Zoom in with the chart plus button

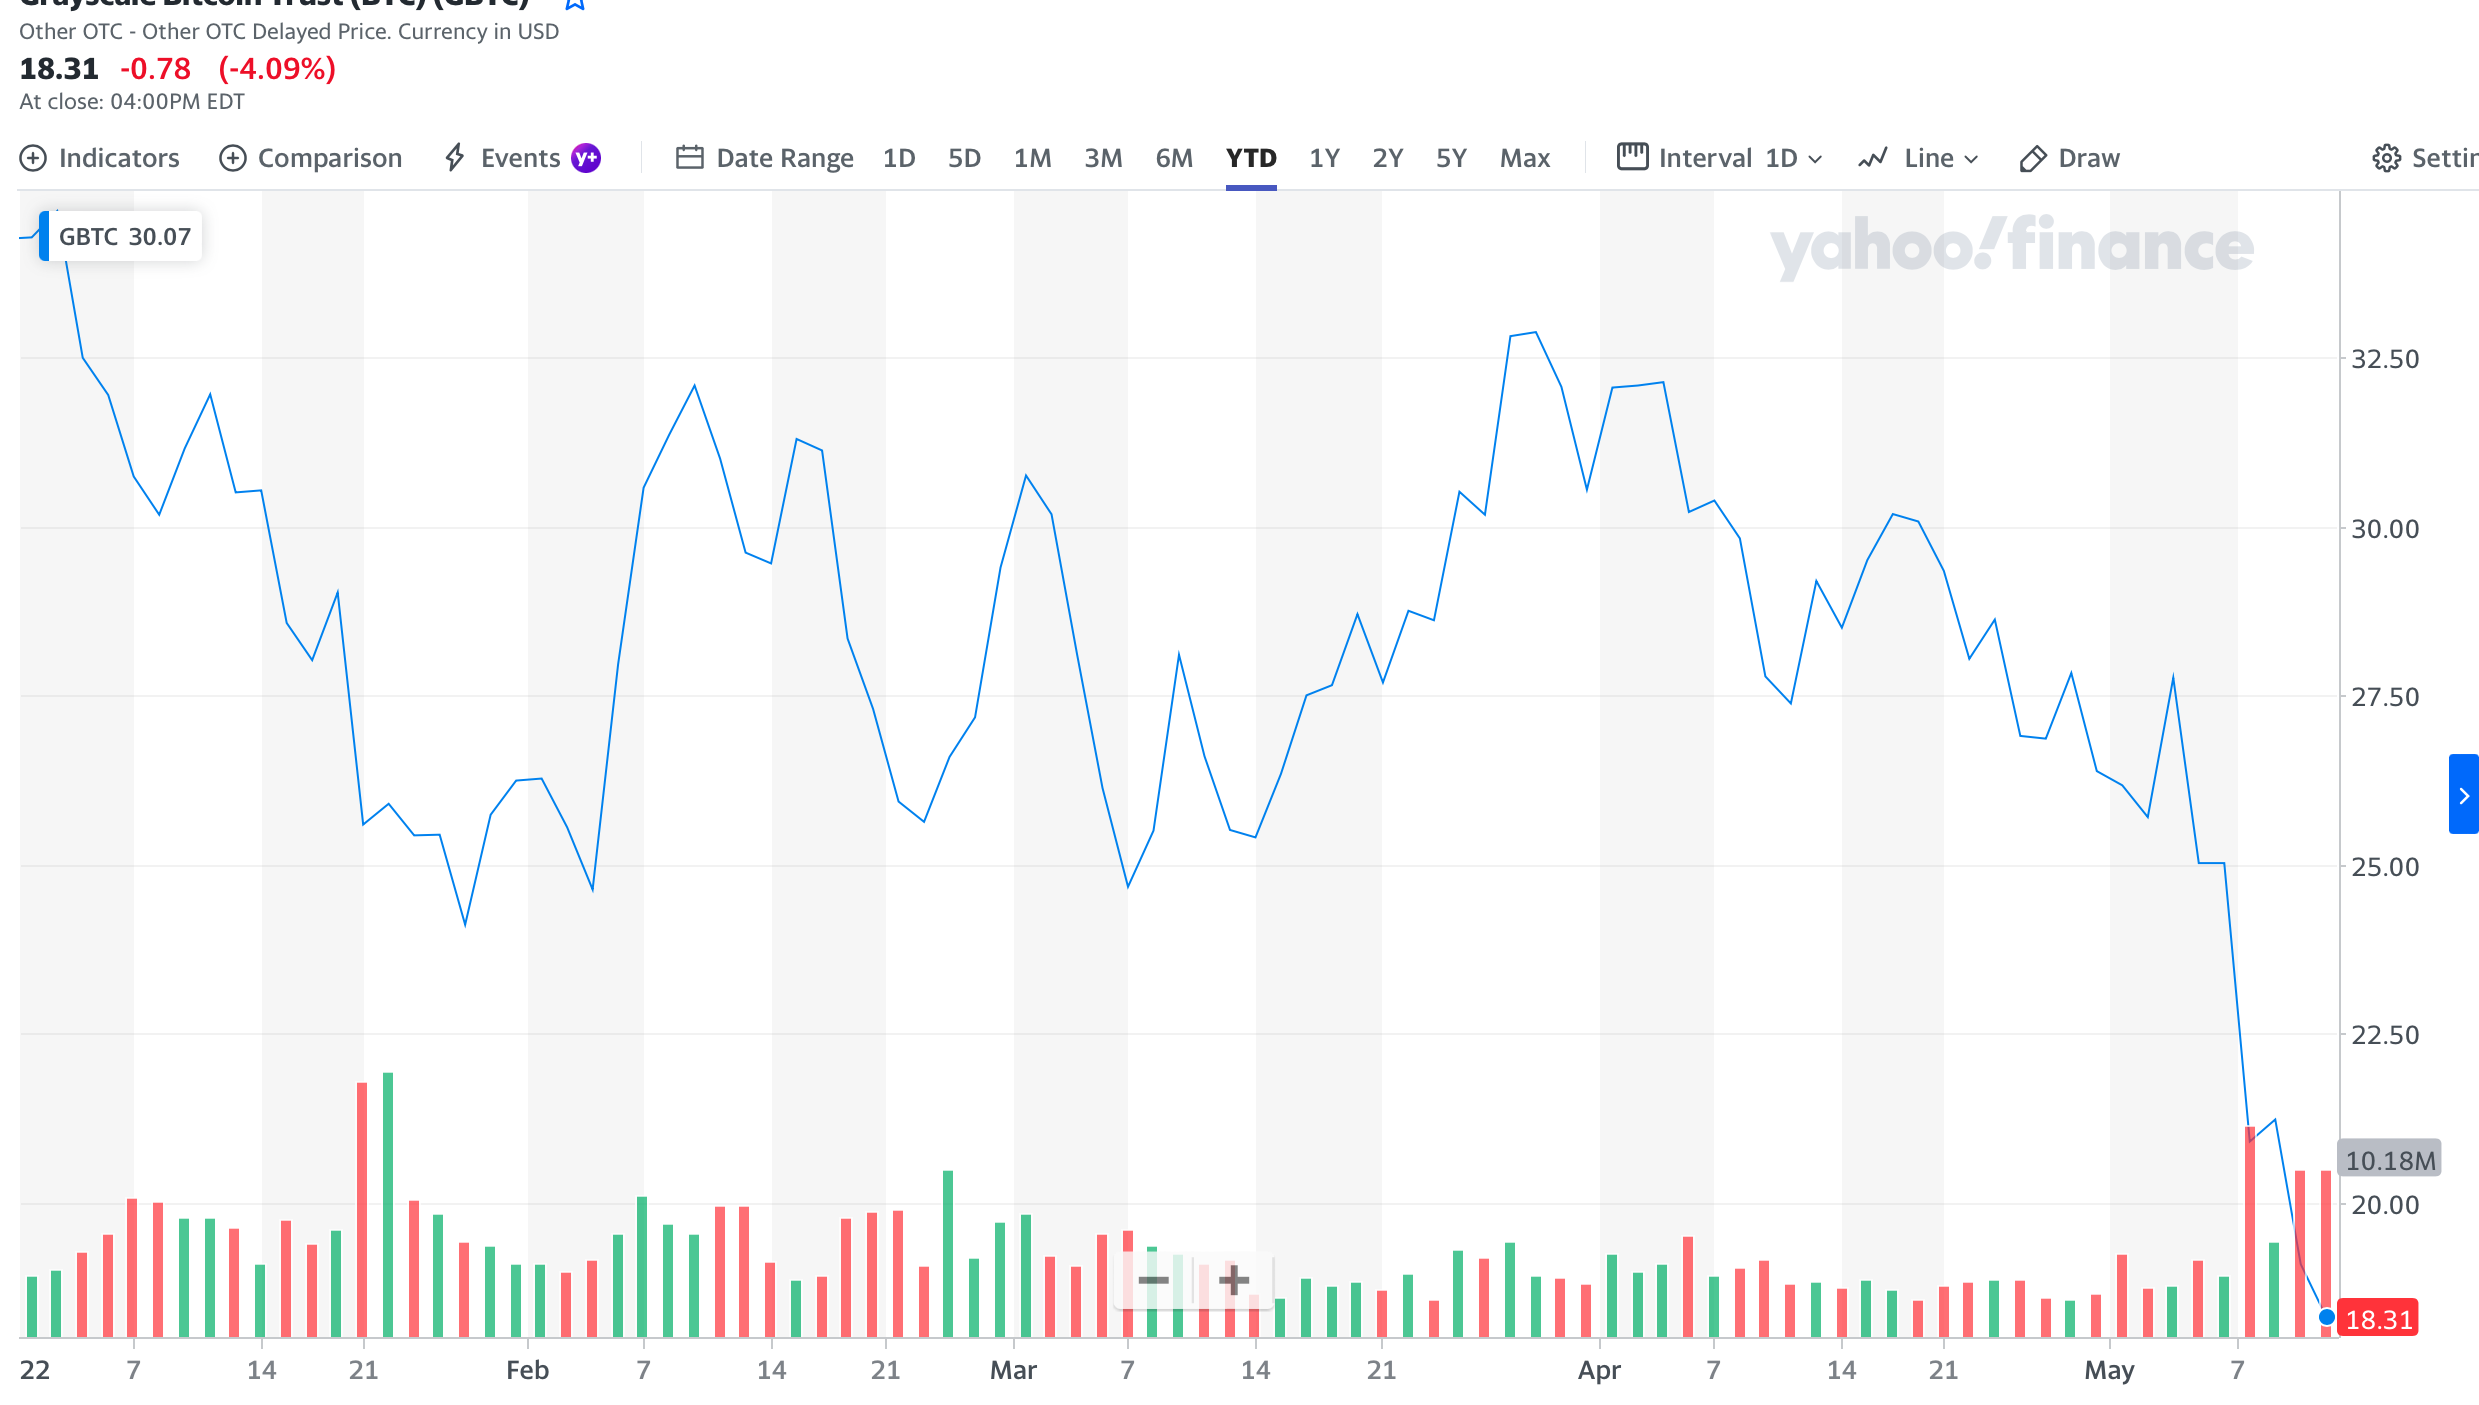[1234, 1280]
